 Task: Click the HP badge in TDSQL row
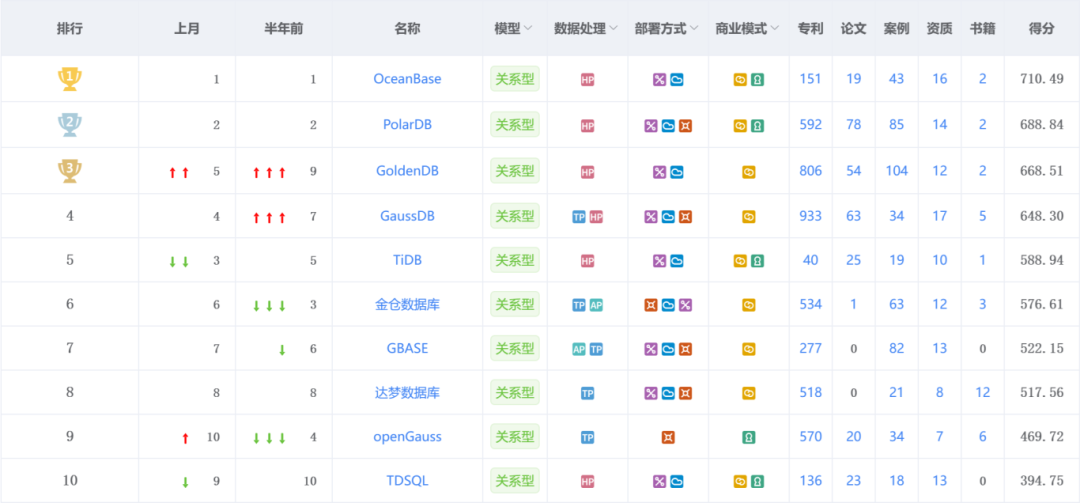click(588, 482)
